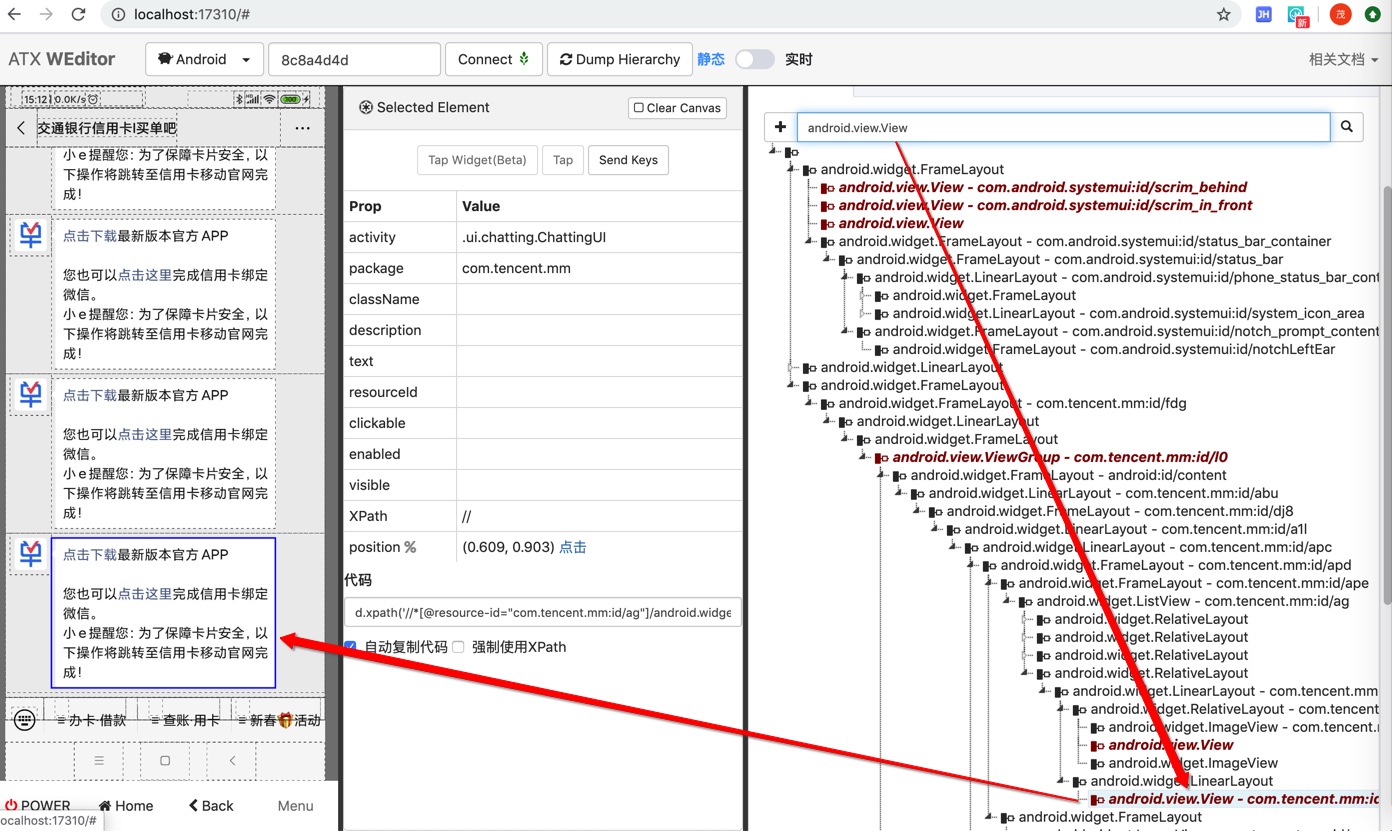This screenshot has height=832, width=1392.
Task: Click the Send Keys button
Action: (628, 160)
